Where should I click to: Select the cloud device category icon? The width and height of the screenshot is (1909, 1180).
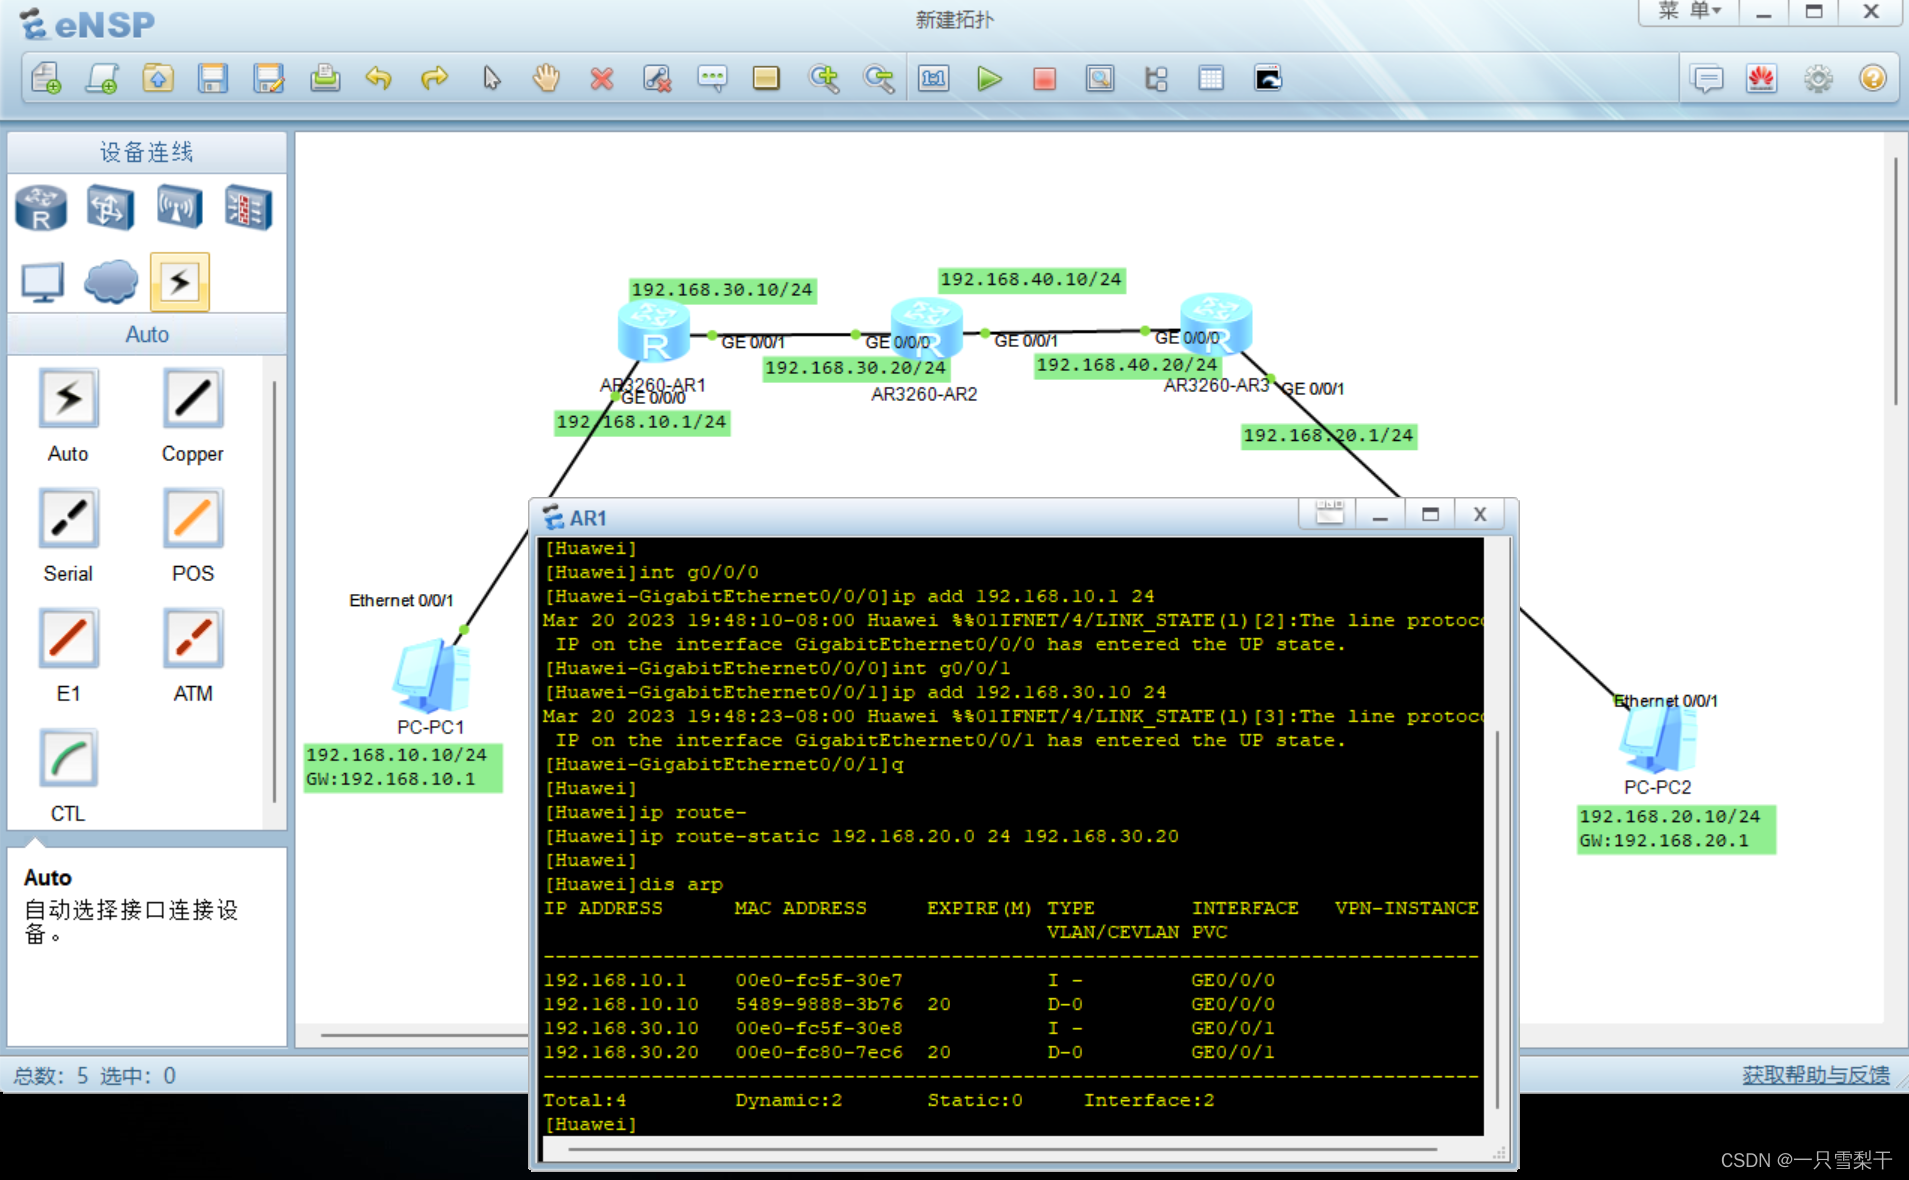coord(111,282)
